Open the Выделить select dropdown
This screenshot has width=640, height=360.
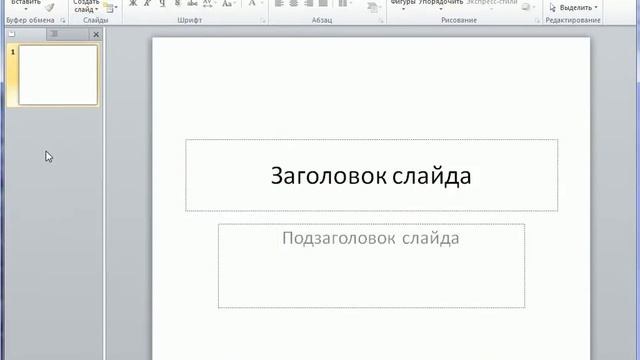click(573, 7)
